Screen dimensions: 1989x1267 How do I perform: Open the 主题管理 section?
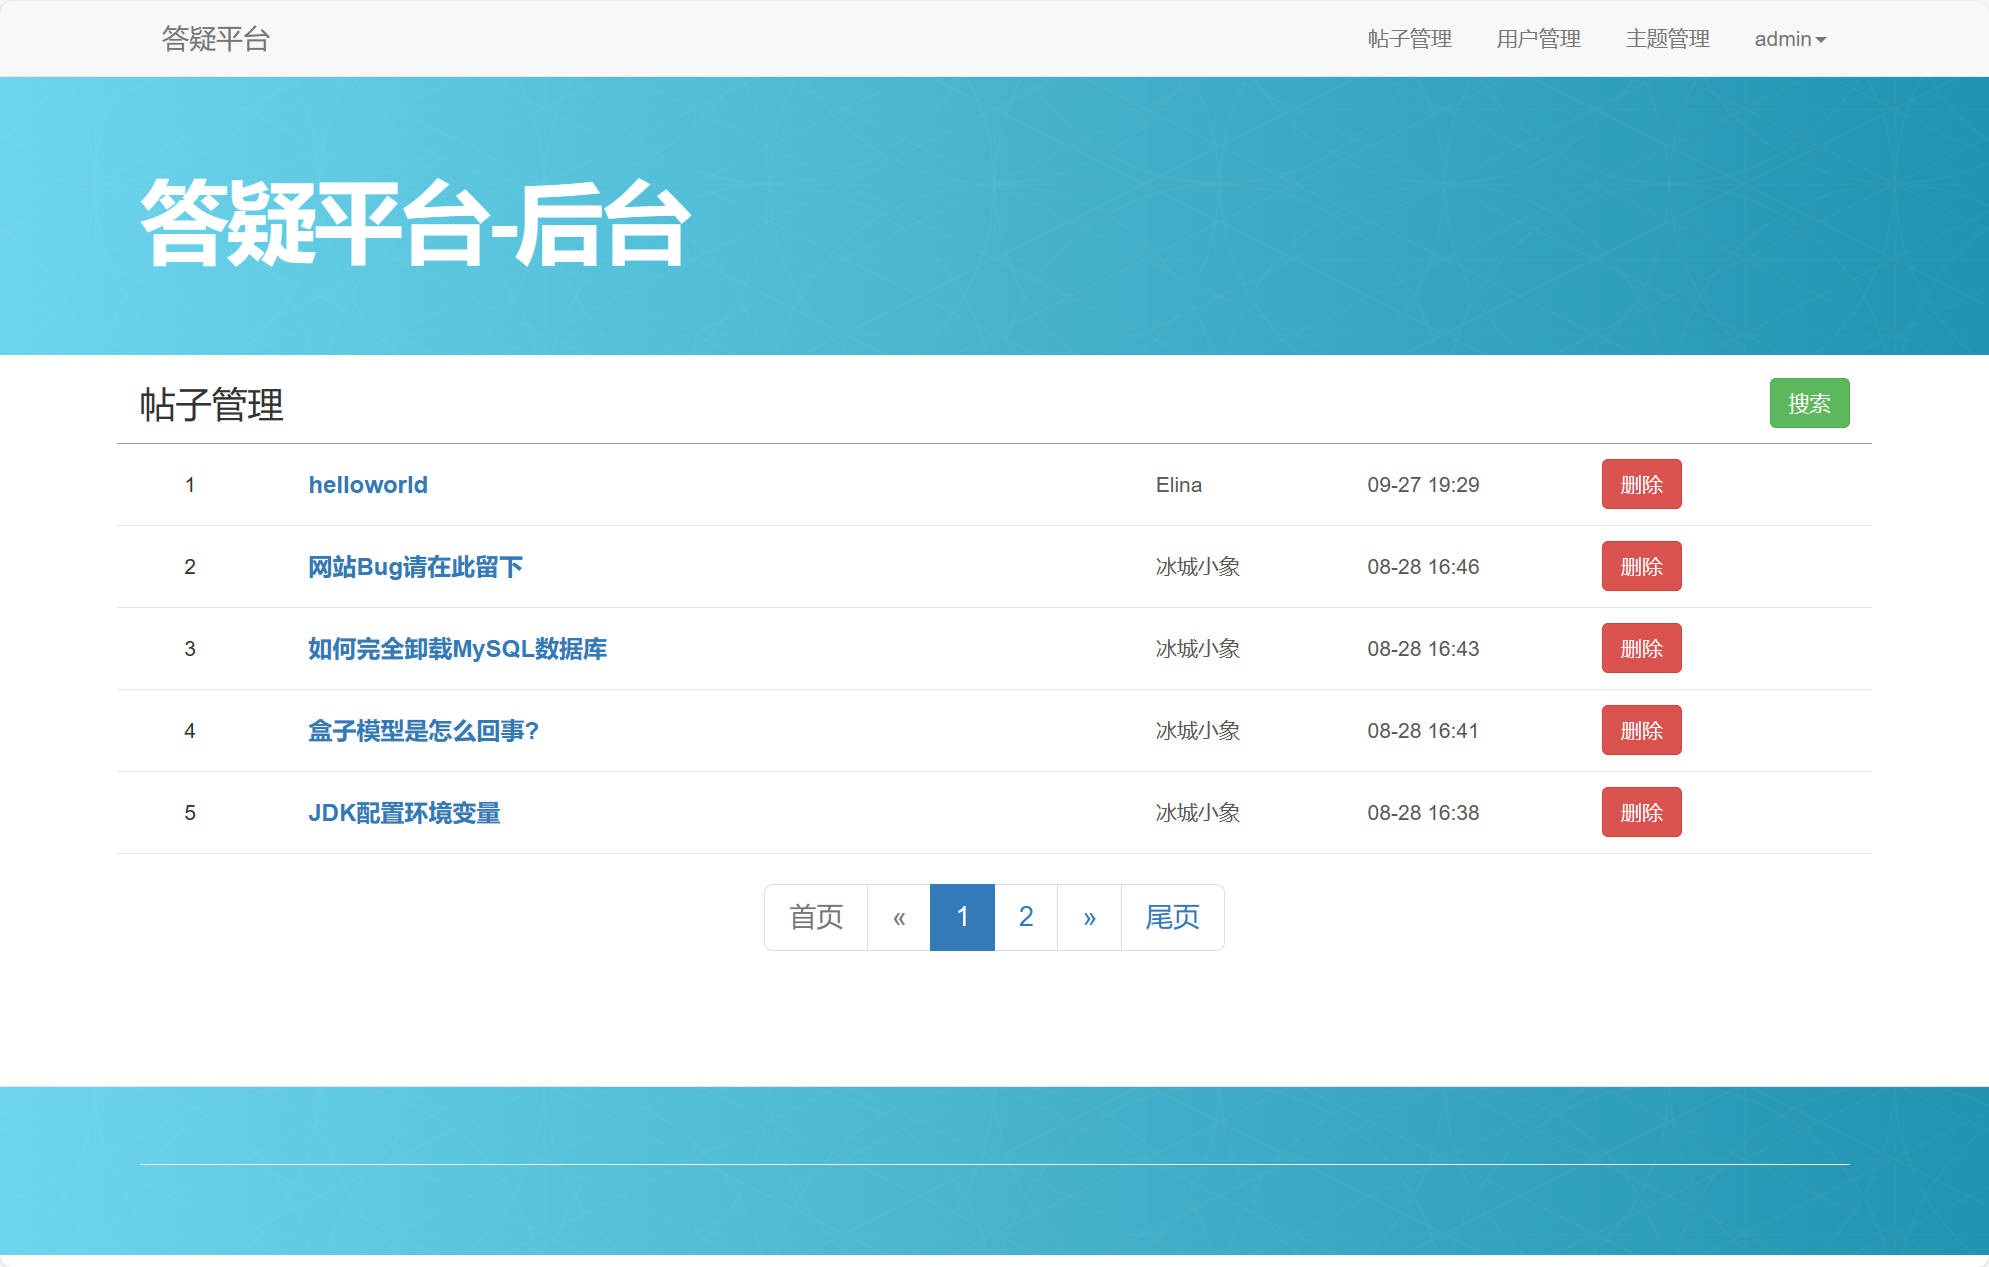pos(1667,39)
